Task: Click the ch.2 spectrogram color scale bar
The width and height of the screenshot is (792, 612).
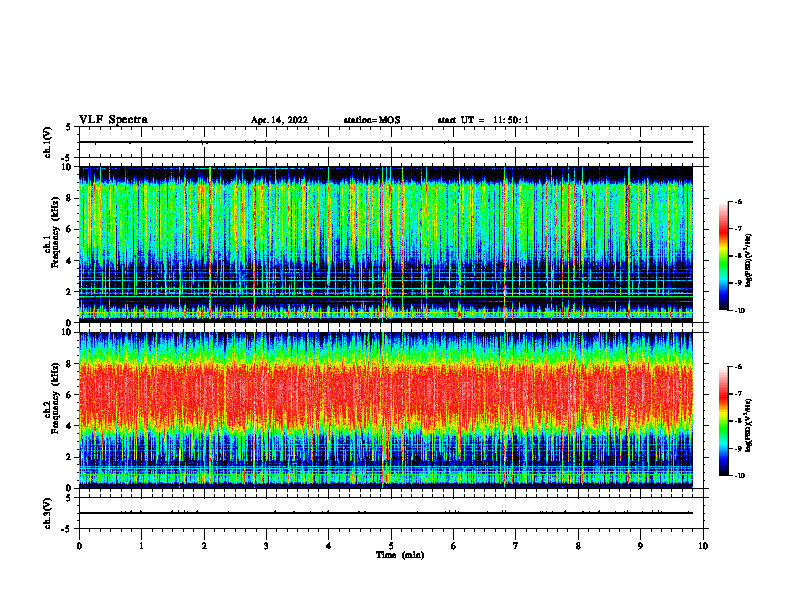Action: pyautogui.click(x=724, y=421)
